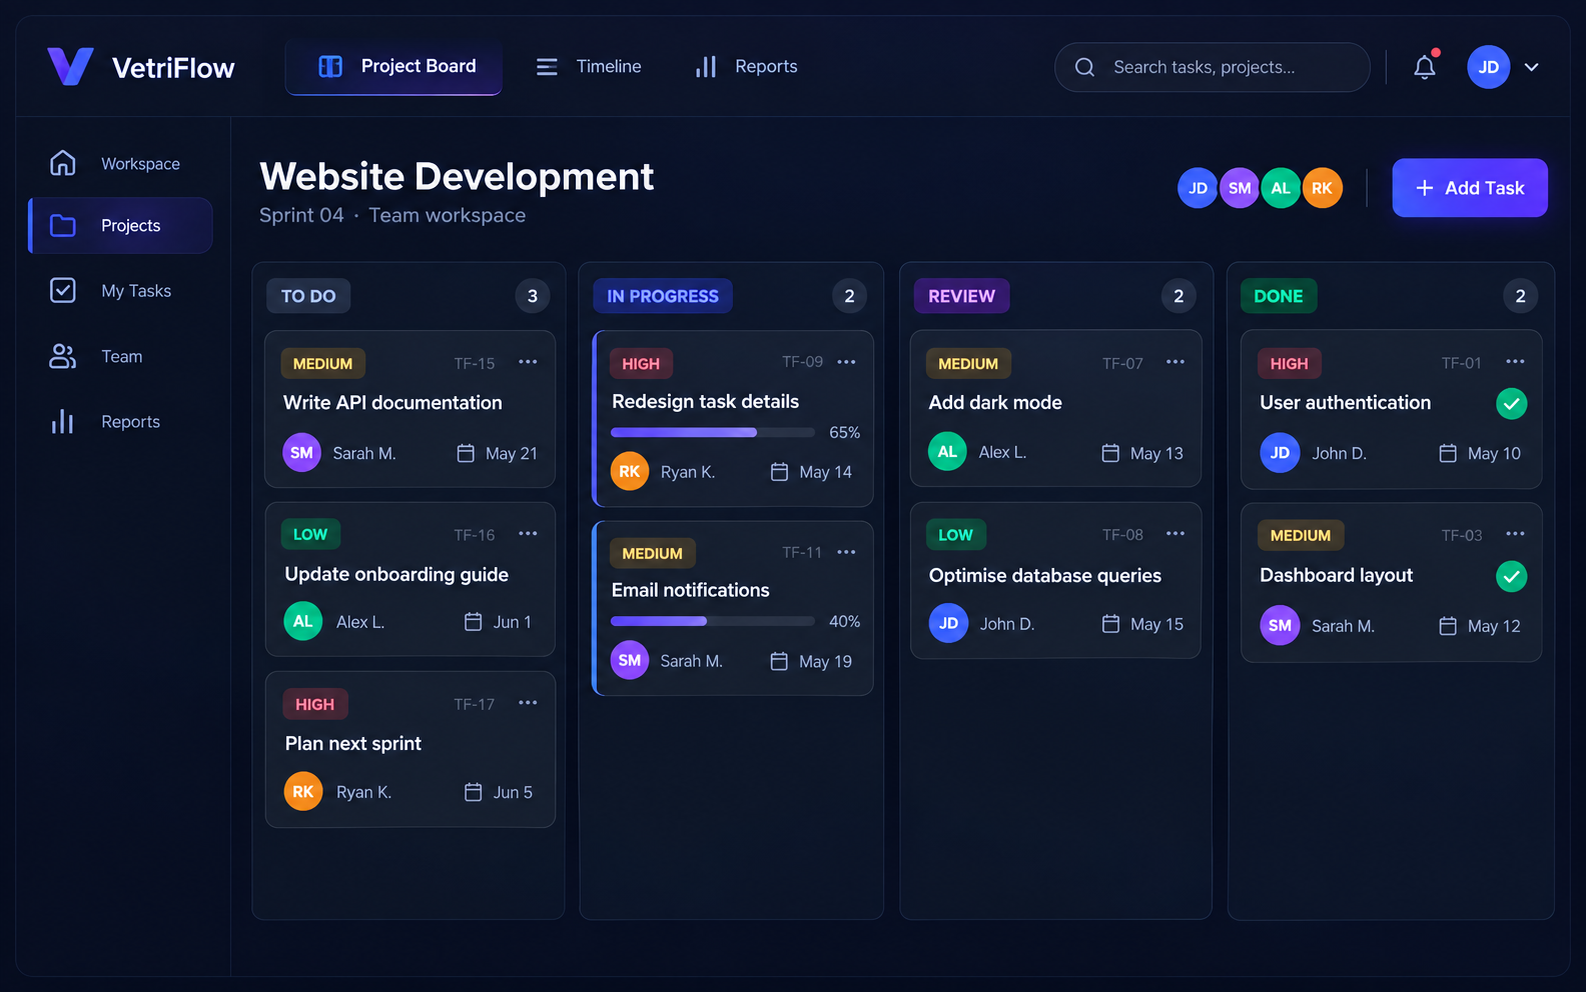Click the IN PROGRESS column label

[663, 296]
